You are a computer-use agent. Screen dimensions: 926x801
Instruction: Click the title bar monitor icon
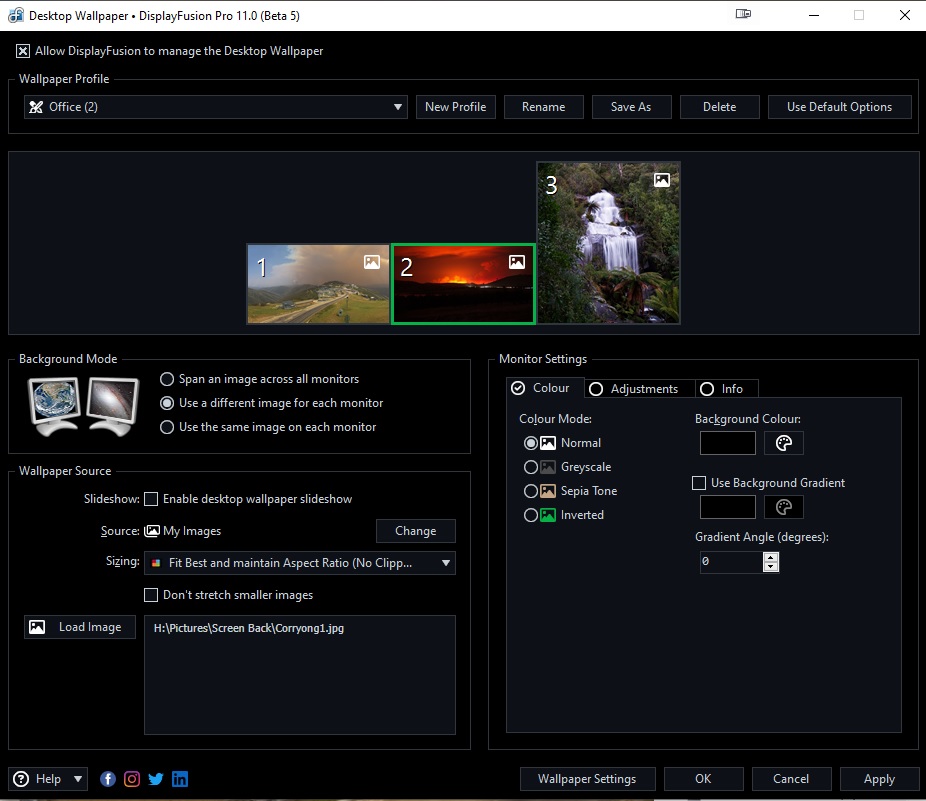743,15
